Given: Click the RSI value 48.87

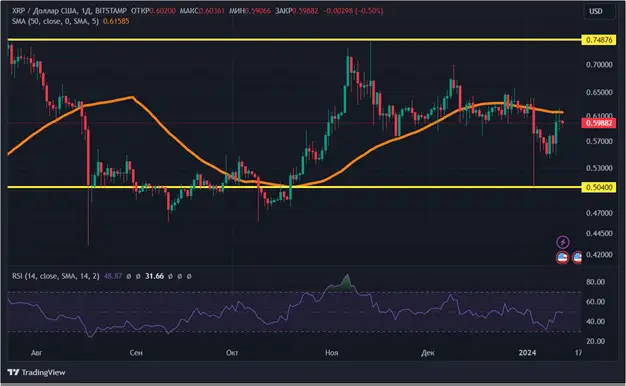Looking at the screenshot, I should pos(113,276).
